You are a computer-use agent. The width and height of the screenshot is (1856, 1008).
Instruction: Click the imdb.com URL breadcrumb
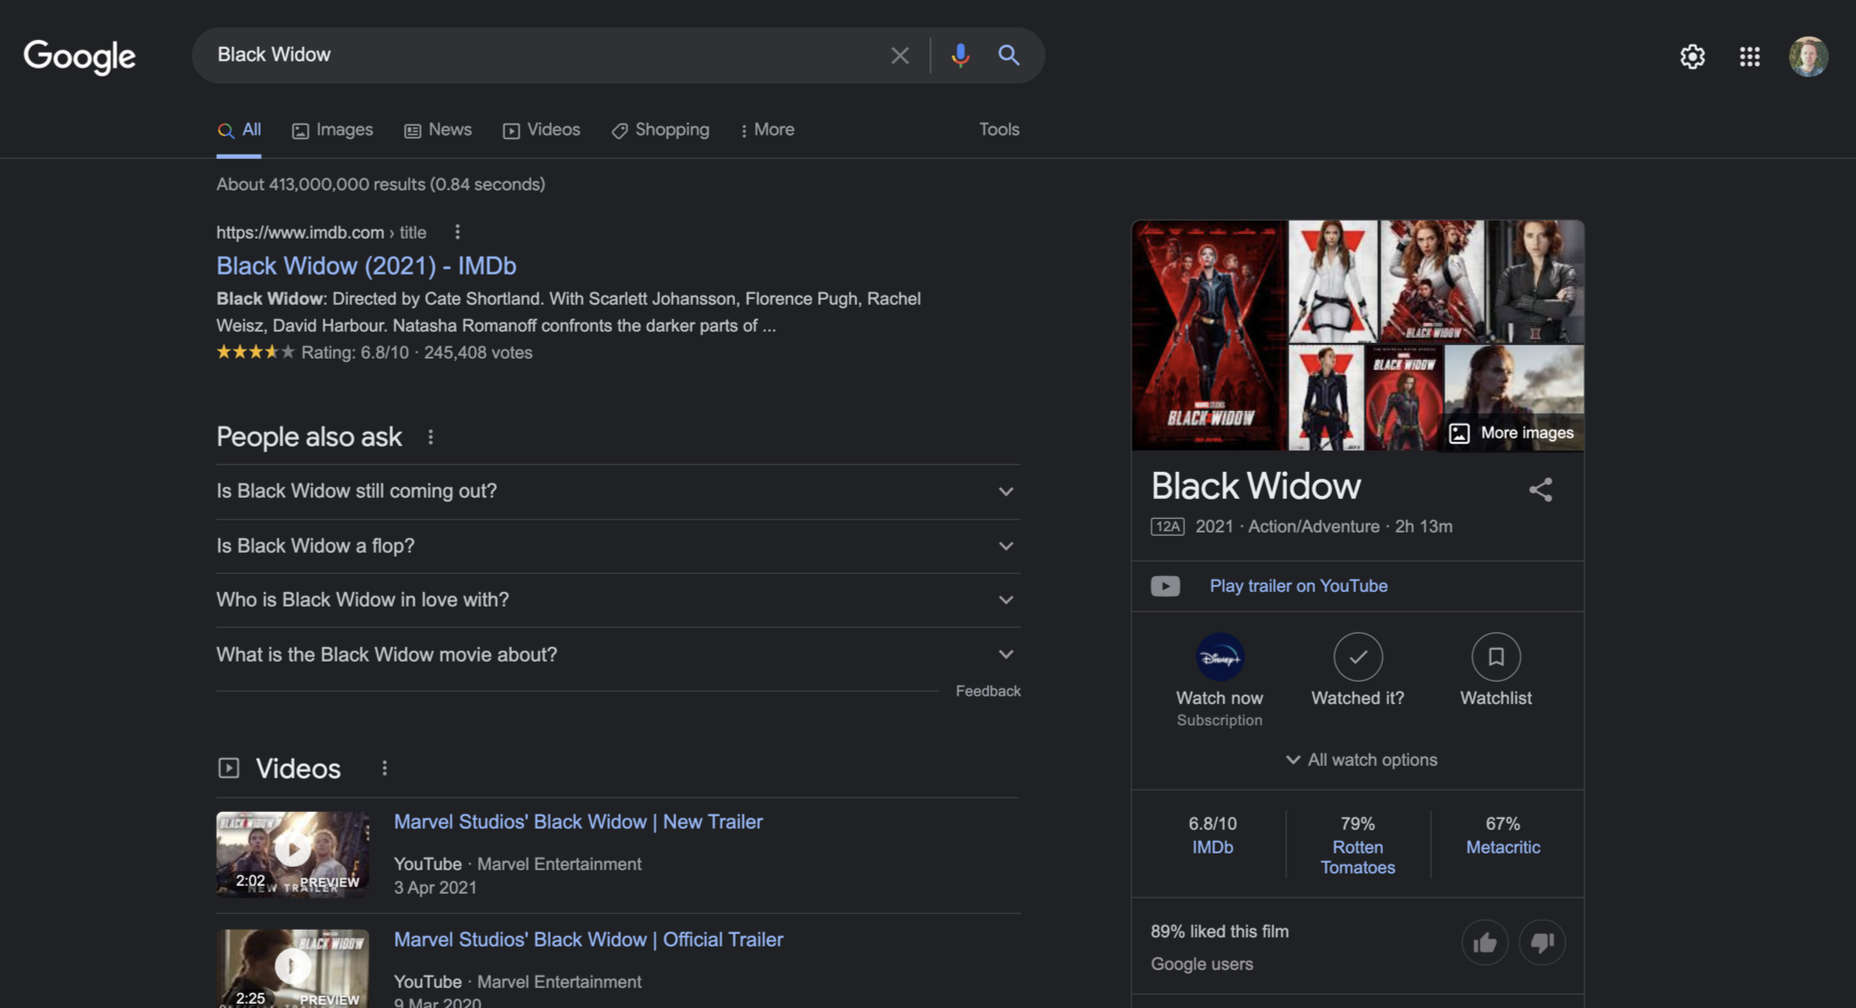coord(321,233)
